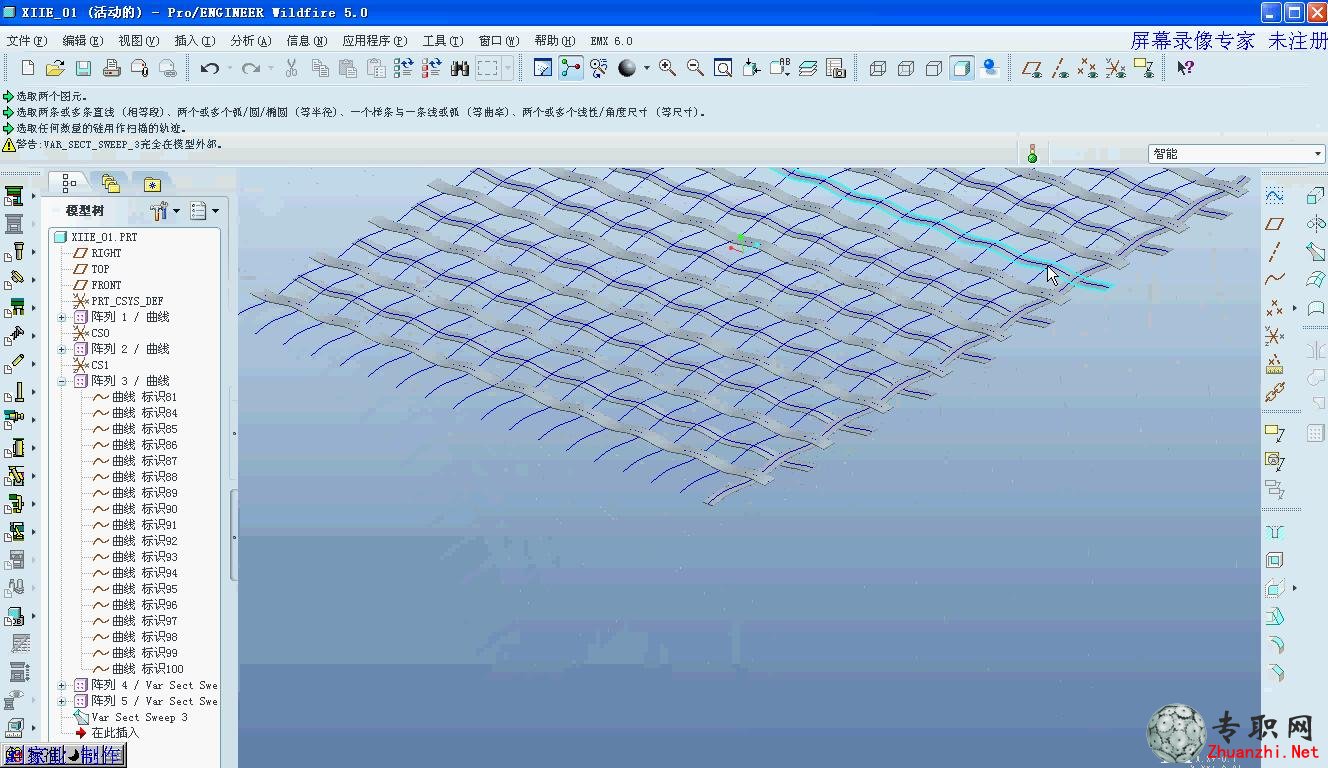Viewport: 1328px width, 768px height.
Task: Click the Datum point tool on right
Action: point(1274,307)
